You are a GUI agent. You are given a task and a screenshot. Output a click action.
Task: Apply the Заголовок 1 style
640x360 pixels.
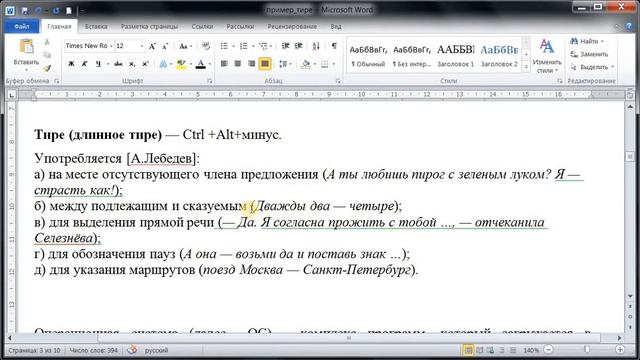pos(456,56)
